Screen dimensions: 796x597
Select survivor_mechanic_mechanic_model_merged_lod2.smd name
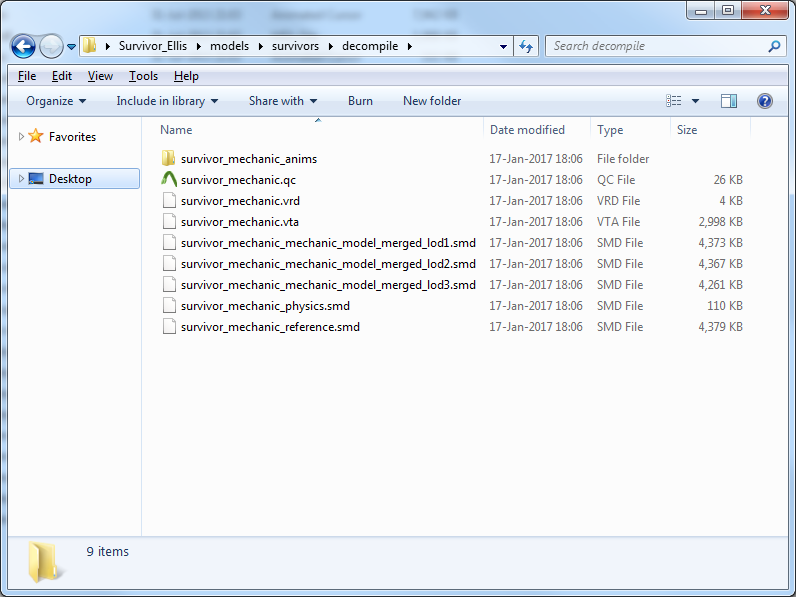(x=328, y=264)
